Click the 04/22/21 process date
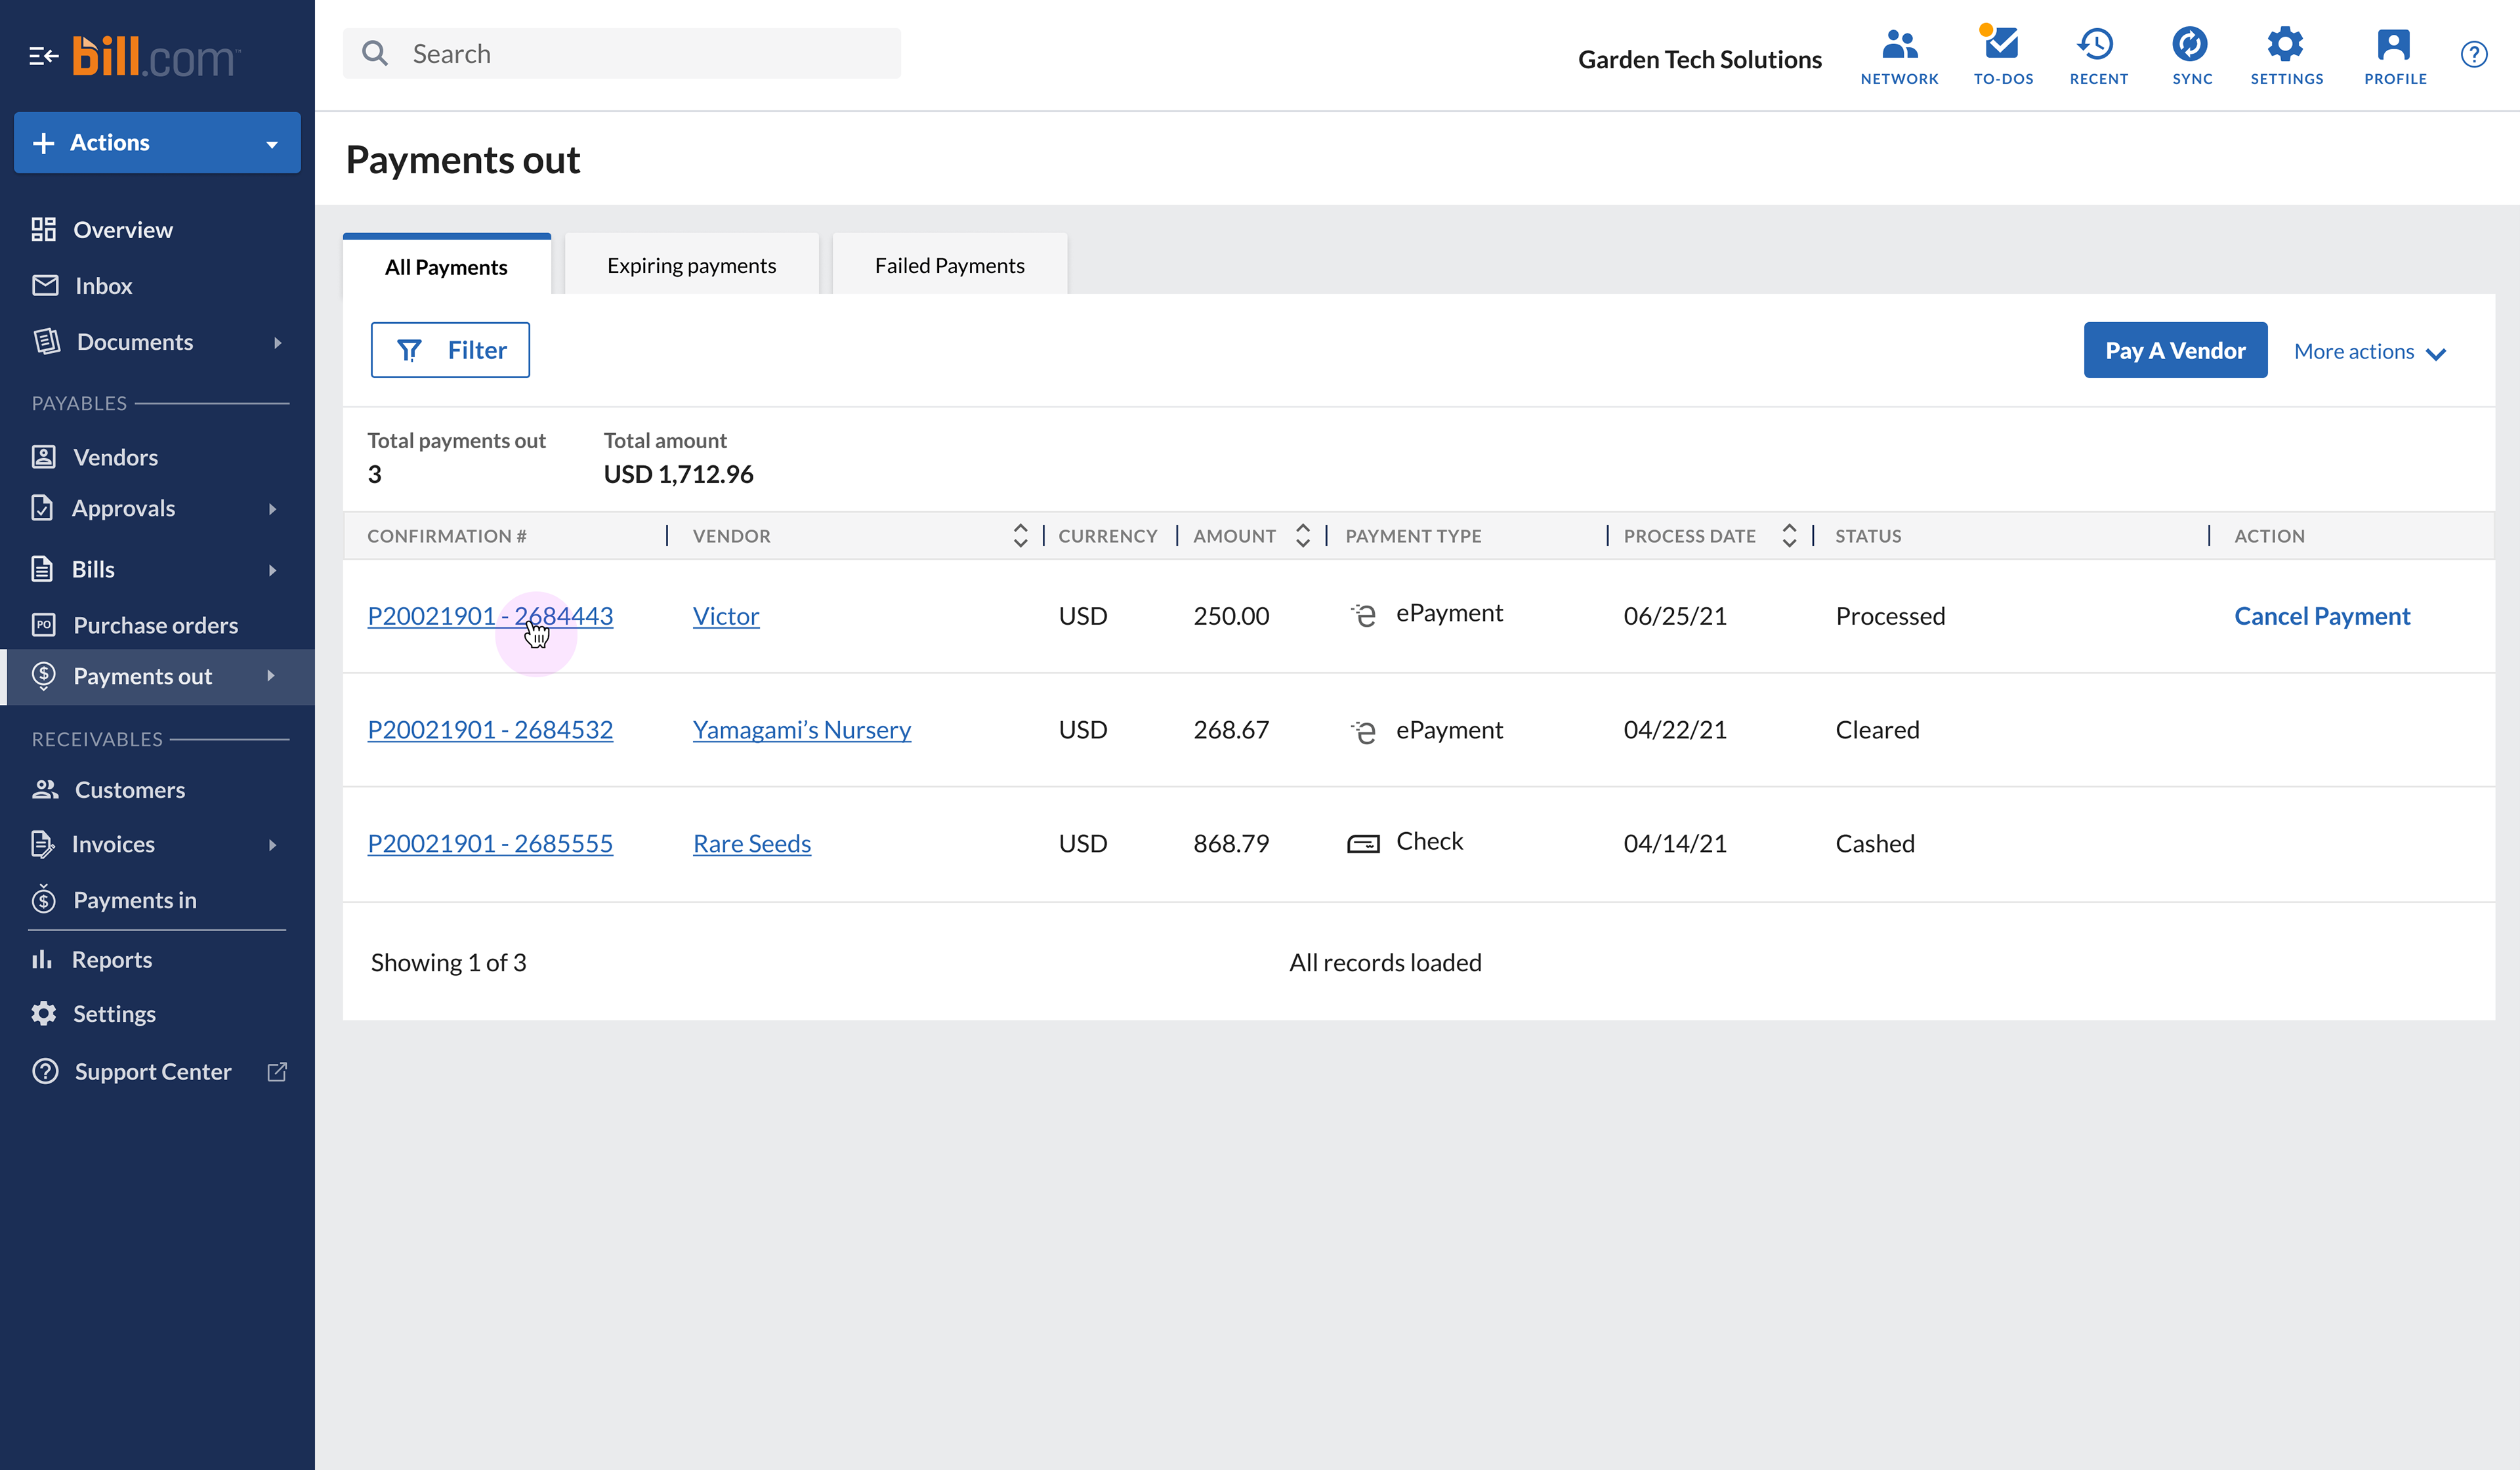The image size is (2520, 1470). [1675, 730]
